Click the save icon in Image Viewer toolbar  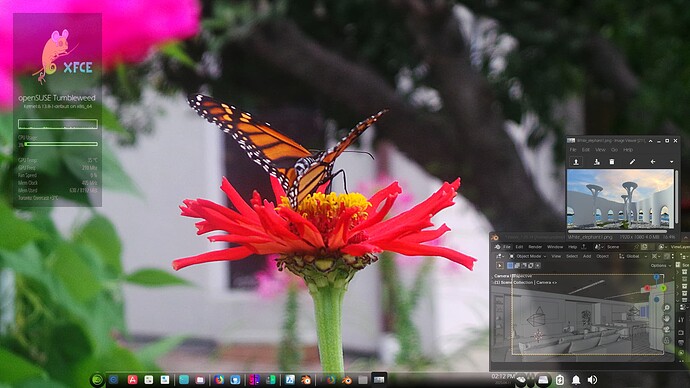pos(597,162)
